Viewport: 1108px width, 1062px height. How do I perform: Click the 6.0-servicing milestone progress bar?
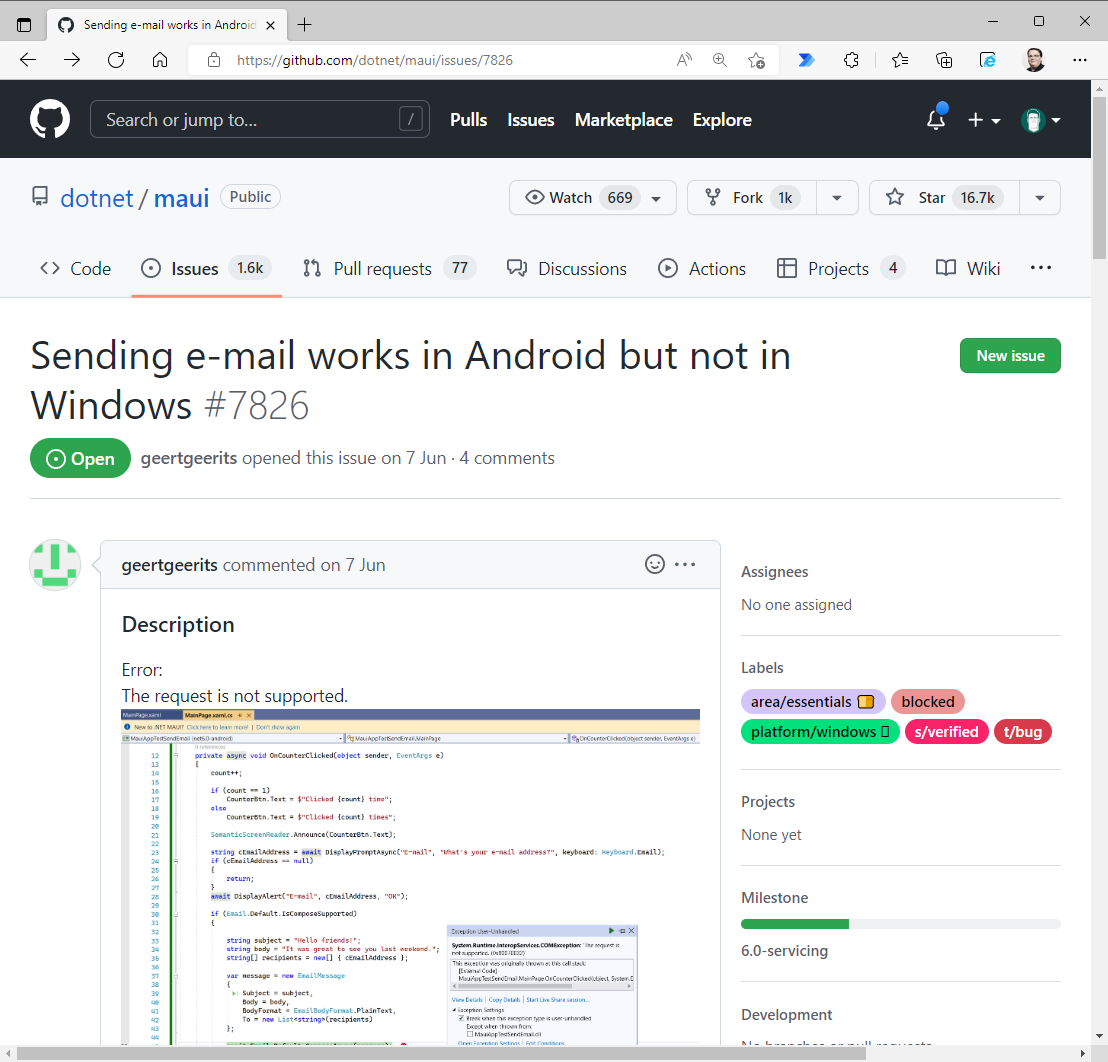(x=900, y=924)
